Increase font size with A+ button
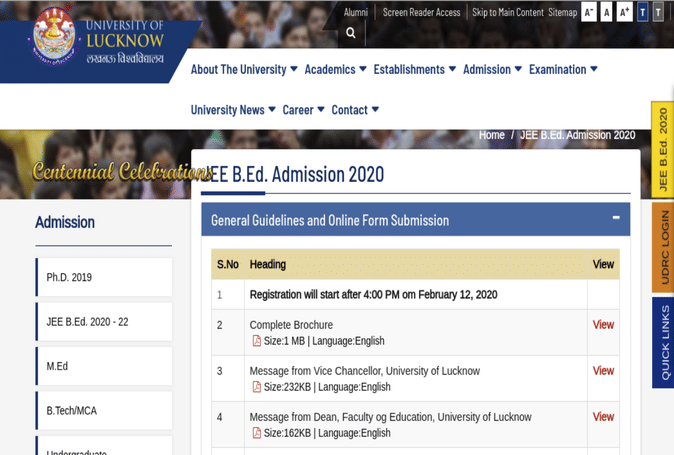 pyautogui.click(x=624, y=12)
